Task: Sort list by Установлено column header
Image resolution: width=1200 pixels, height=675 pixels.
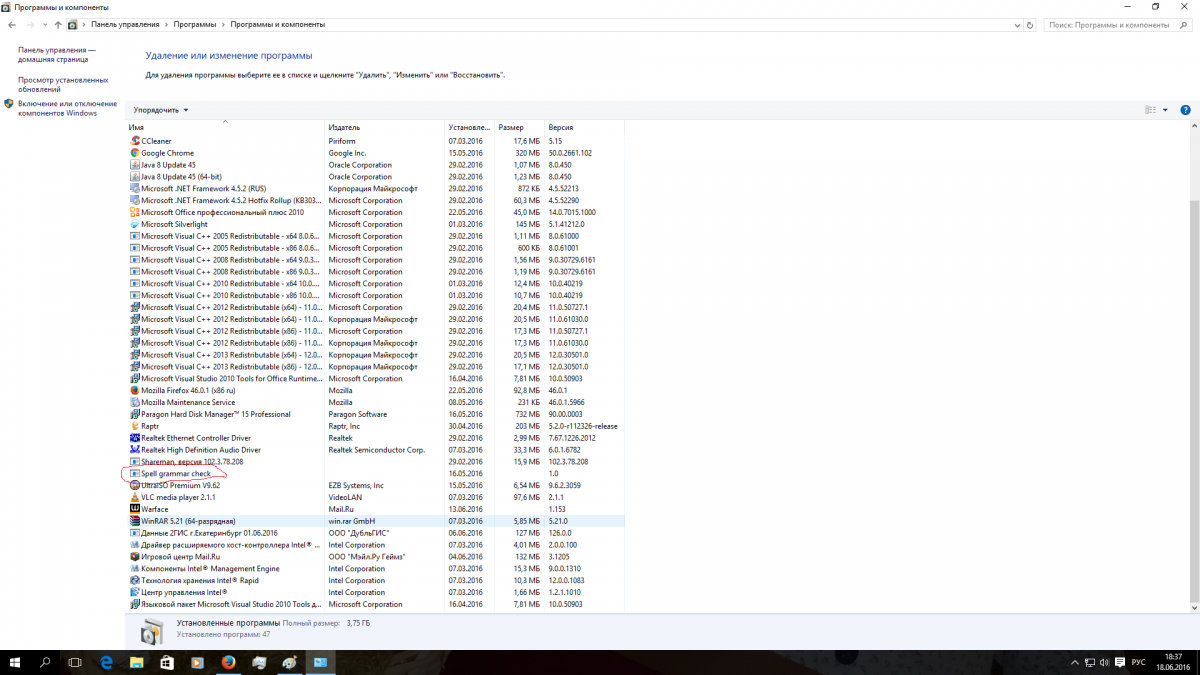Action: coord(470,128)
